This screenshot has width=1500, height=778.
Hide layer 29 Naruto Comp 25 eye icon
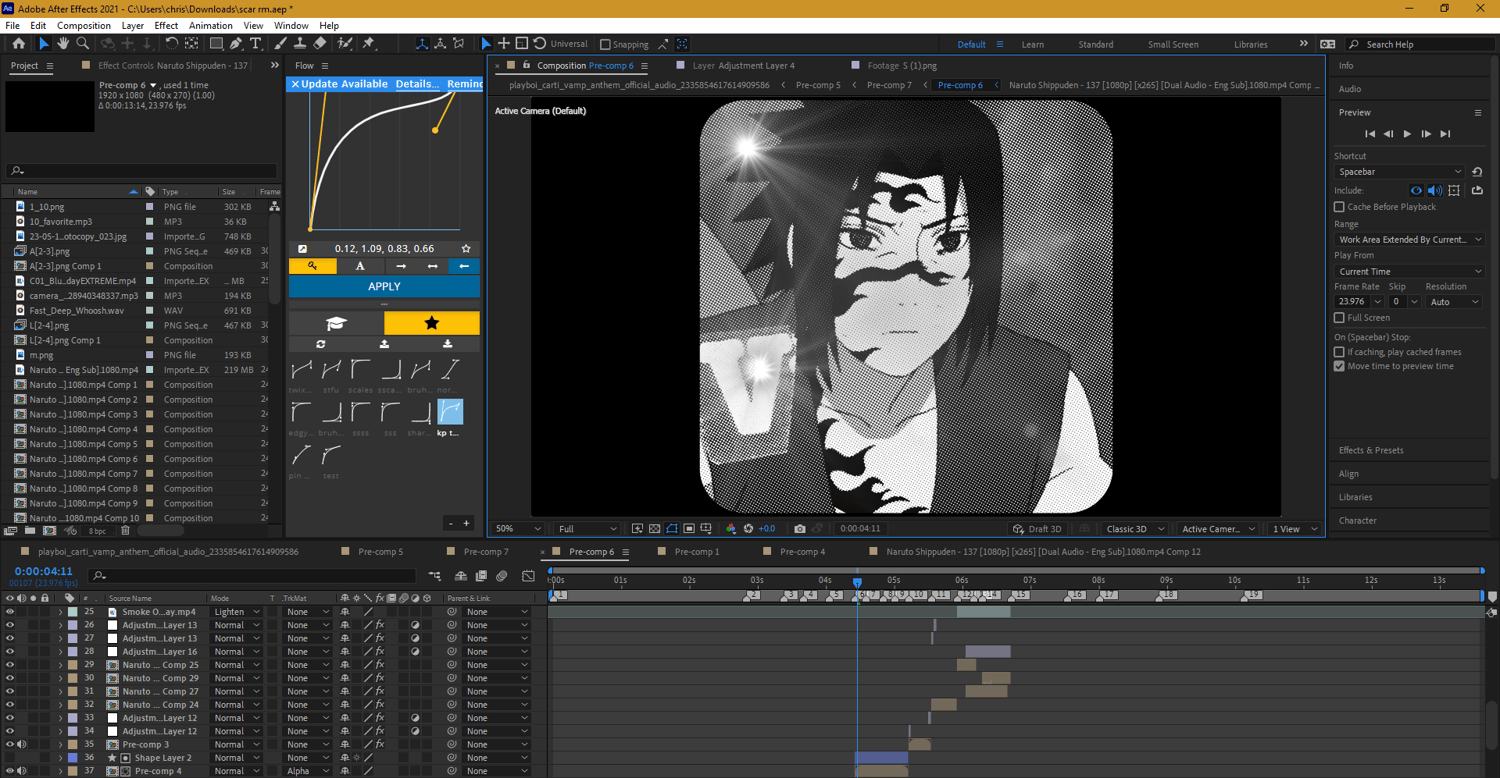(10, 665)
